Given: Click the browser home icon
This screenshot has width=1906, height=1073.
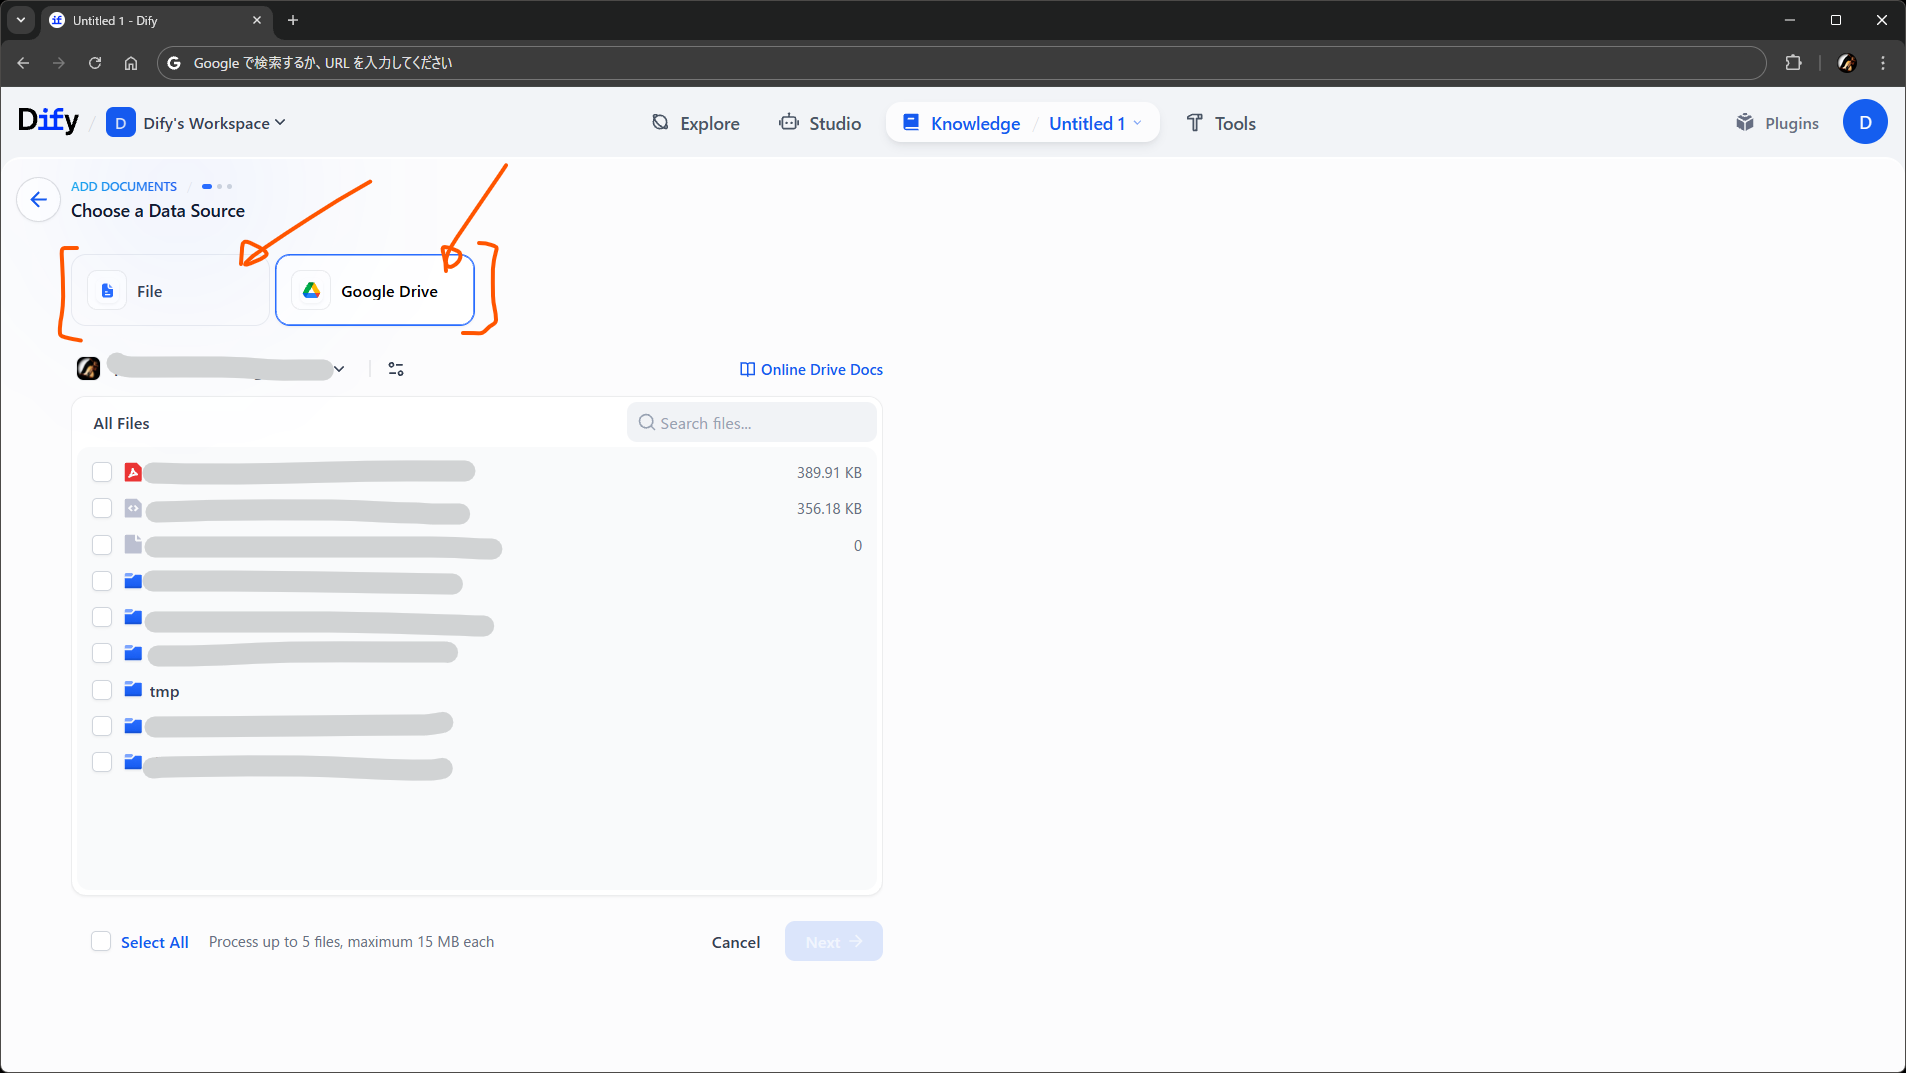Looking at the screenshot, I should click(x=131, y=63).
